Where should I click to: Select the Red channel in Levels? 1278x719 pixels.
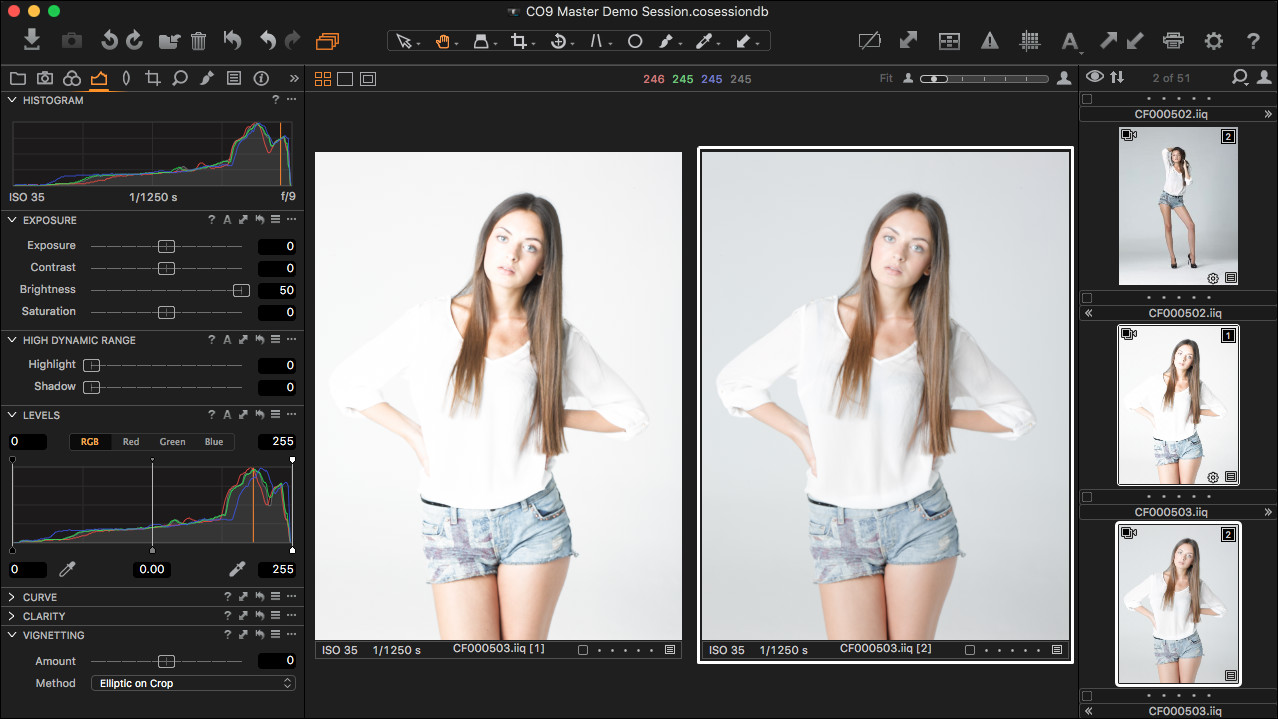point(131,441)
